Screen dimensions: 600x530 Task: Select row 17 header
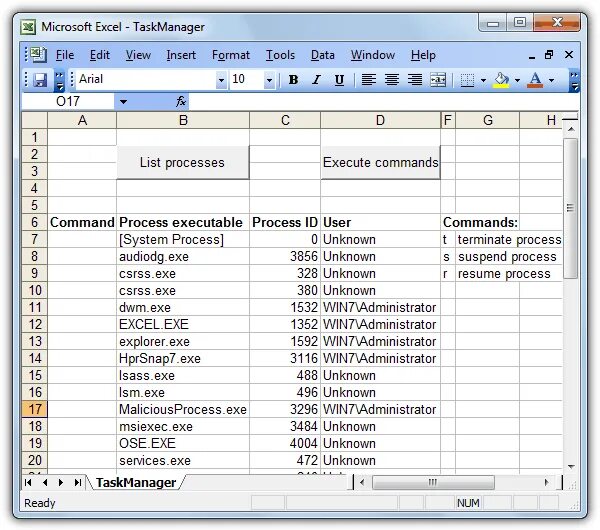point(35,409)
